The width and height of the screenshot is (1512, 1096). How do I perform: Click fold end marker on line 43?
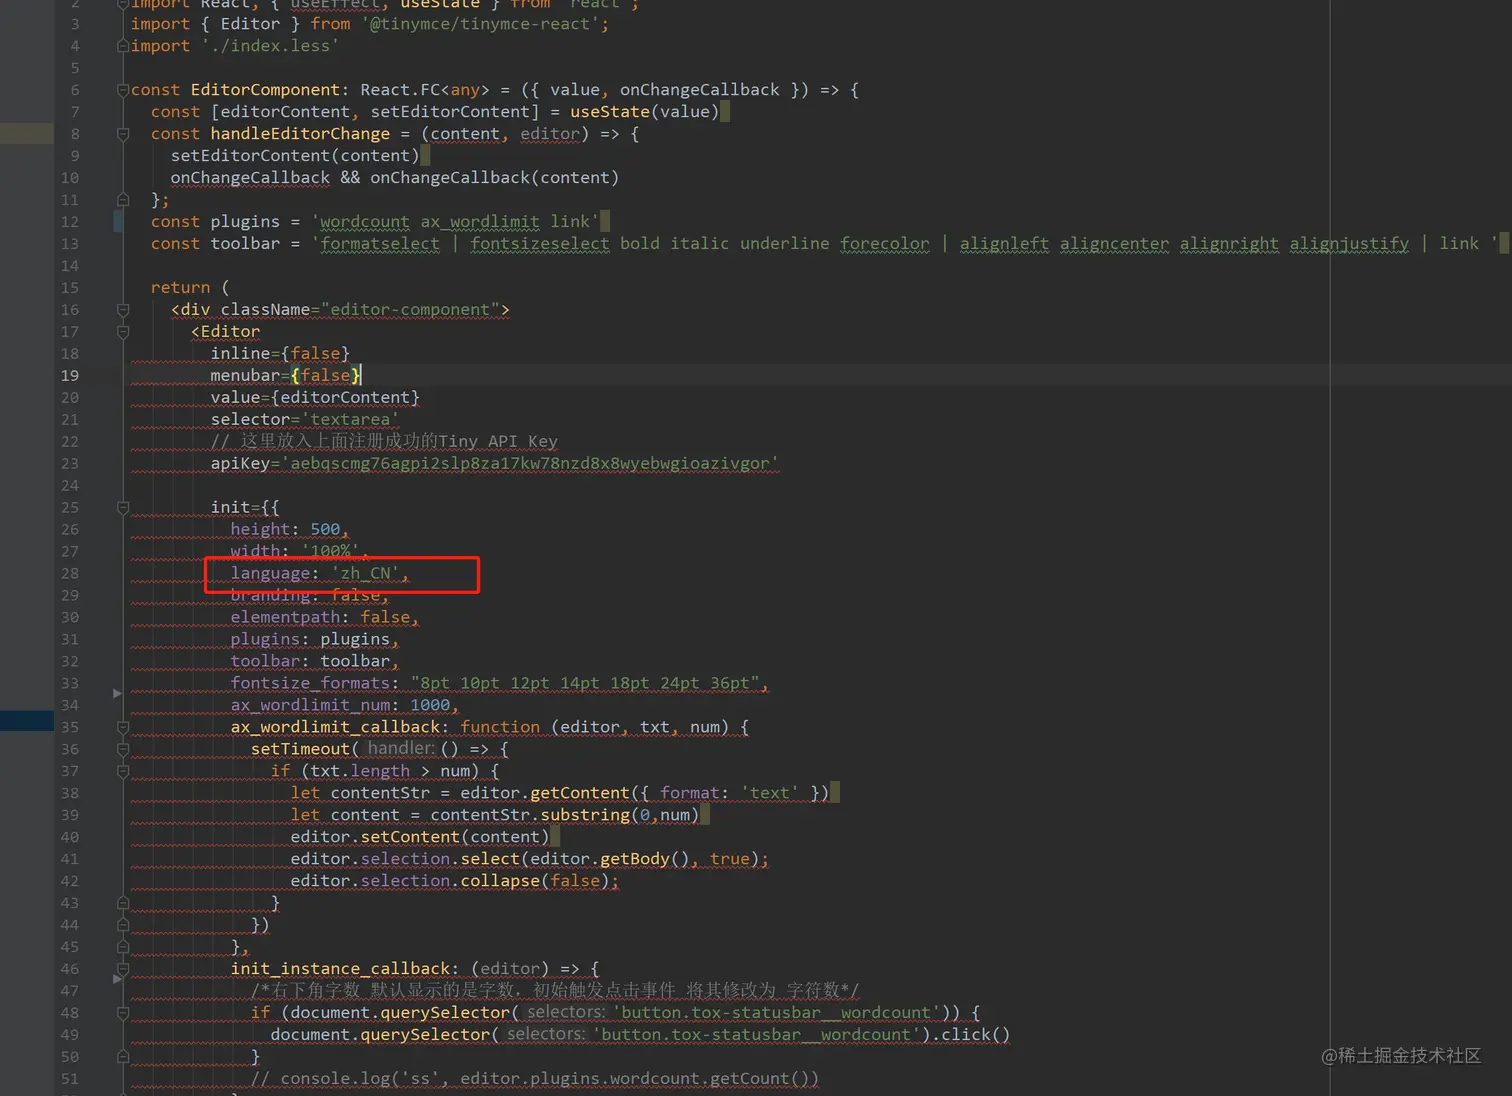(x=123, y=903)
